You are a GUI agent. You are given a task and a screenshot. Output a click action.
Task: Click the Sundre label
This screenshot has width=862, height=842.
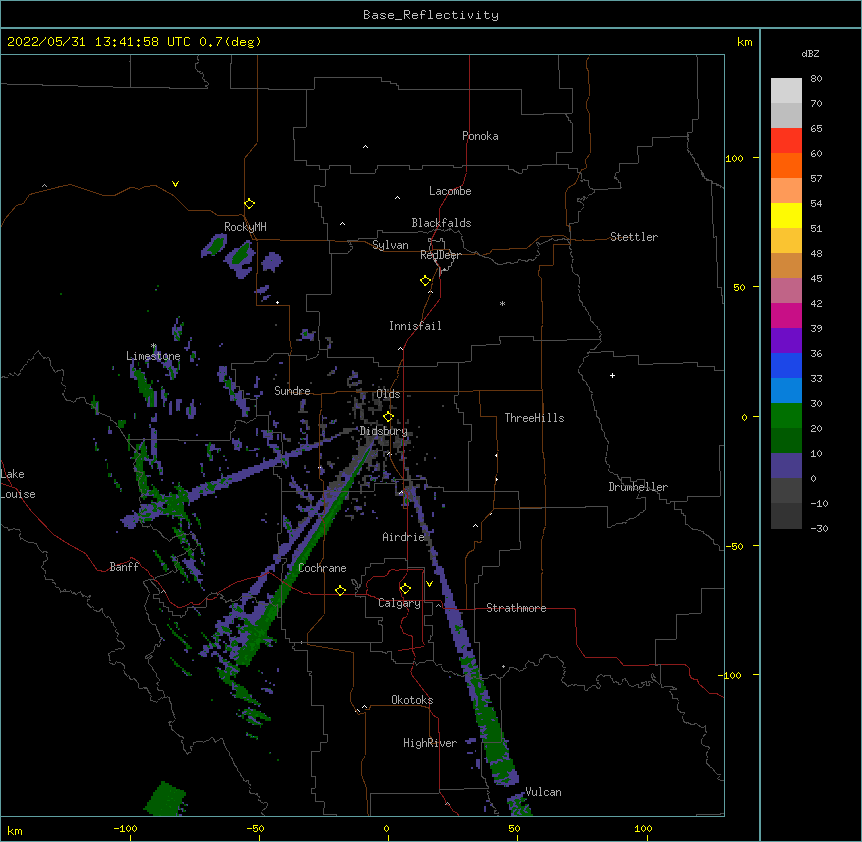(x=292, y=391)
